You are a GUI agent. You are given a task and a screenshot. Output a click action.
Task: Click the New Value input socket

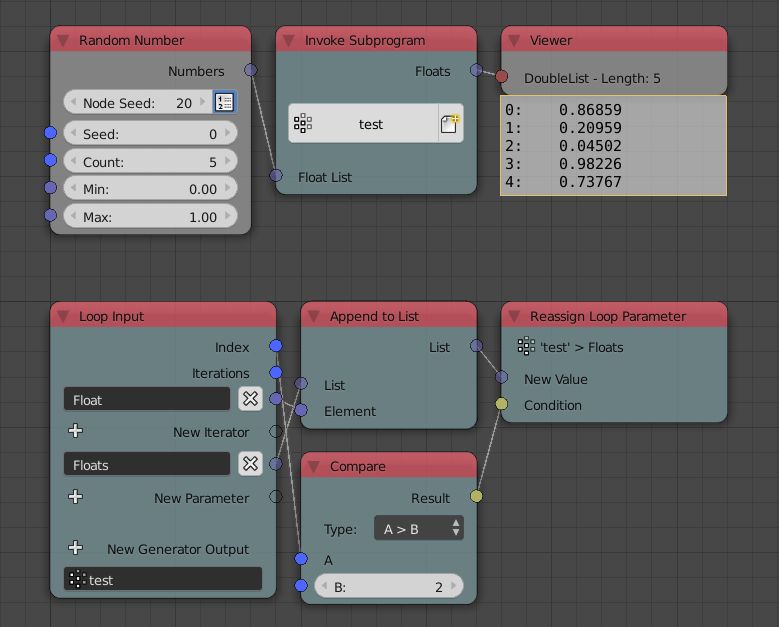501,377
